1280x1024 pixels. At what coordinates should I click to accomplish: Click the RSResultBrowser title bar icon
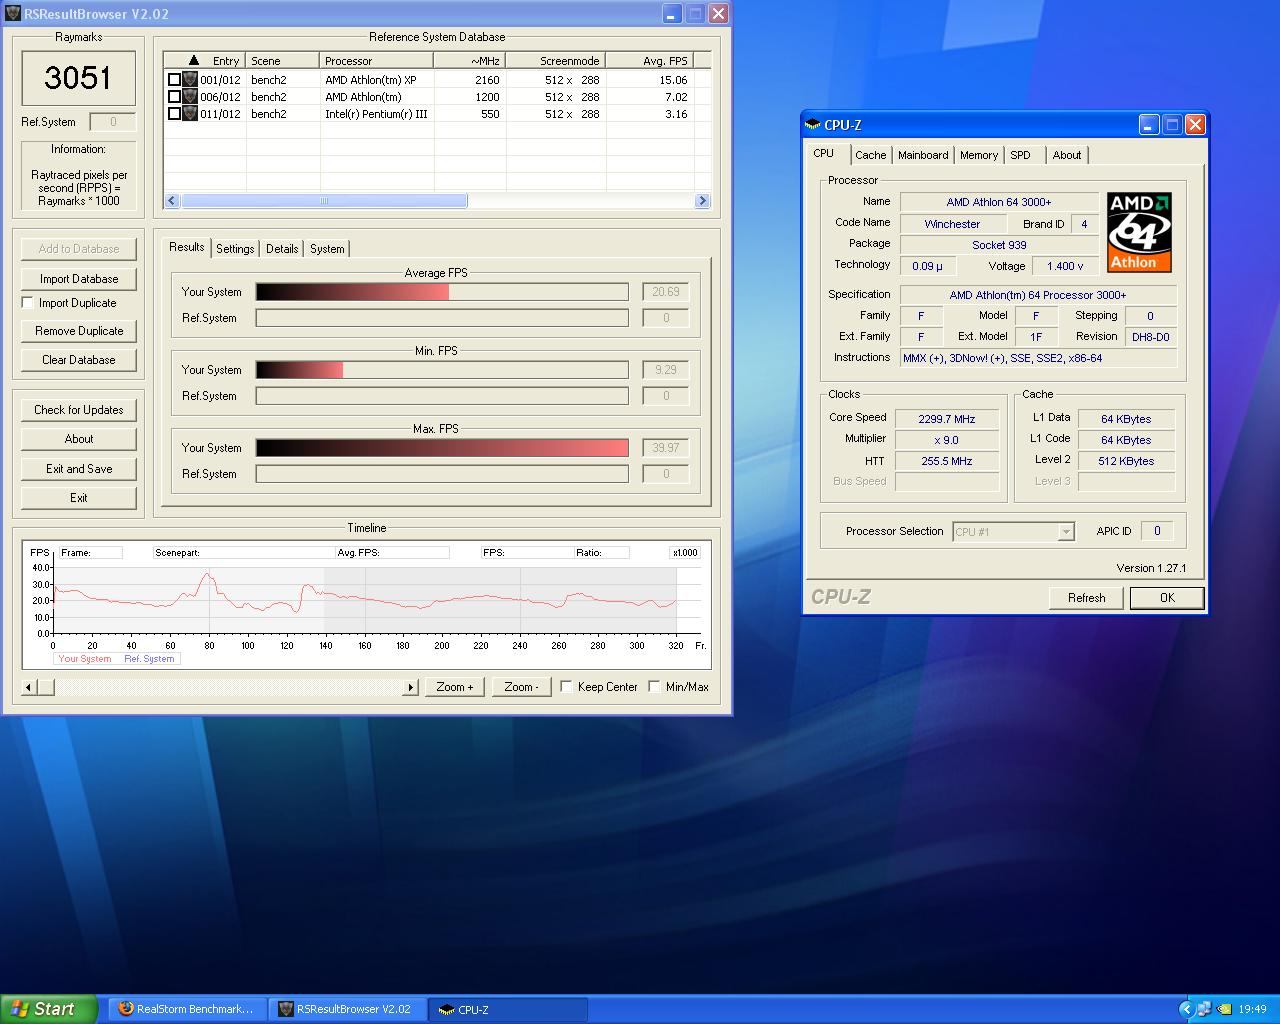(14, 14)
